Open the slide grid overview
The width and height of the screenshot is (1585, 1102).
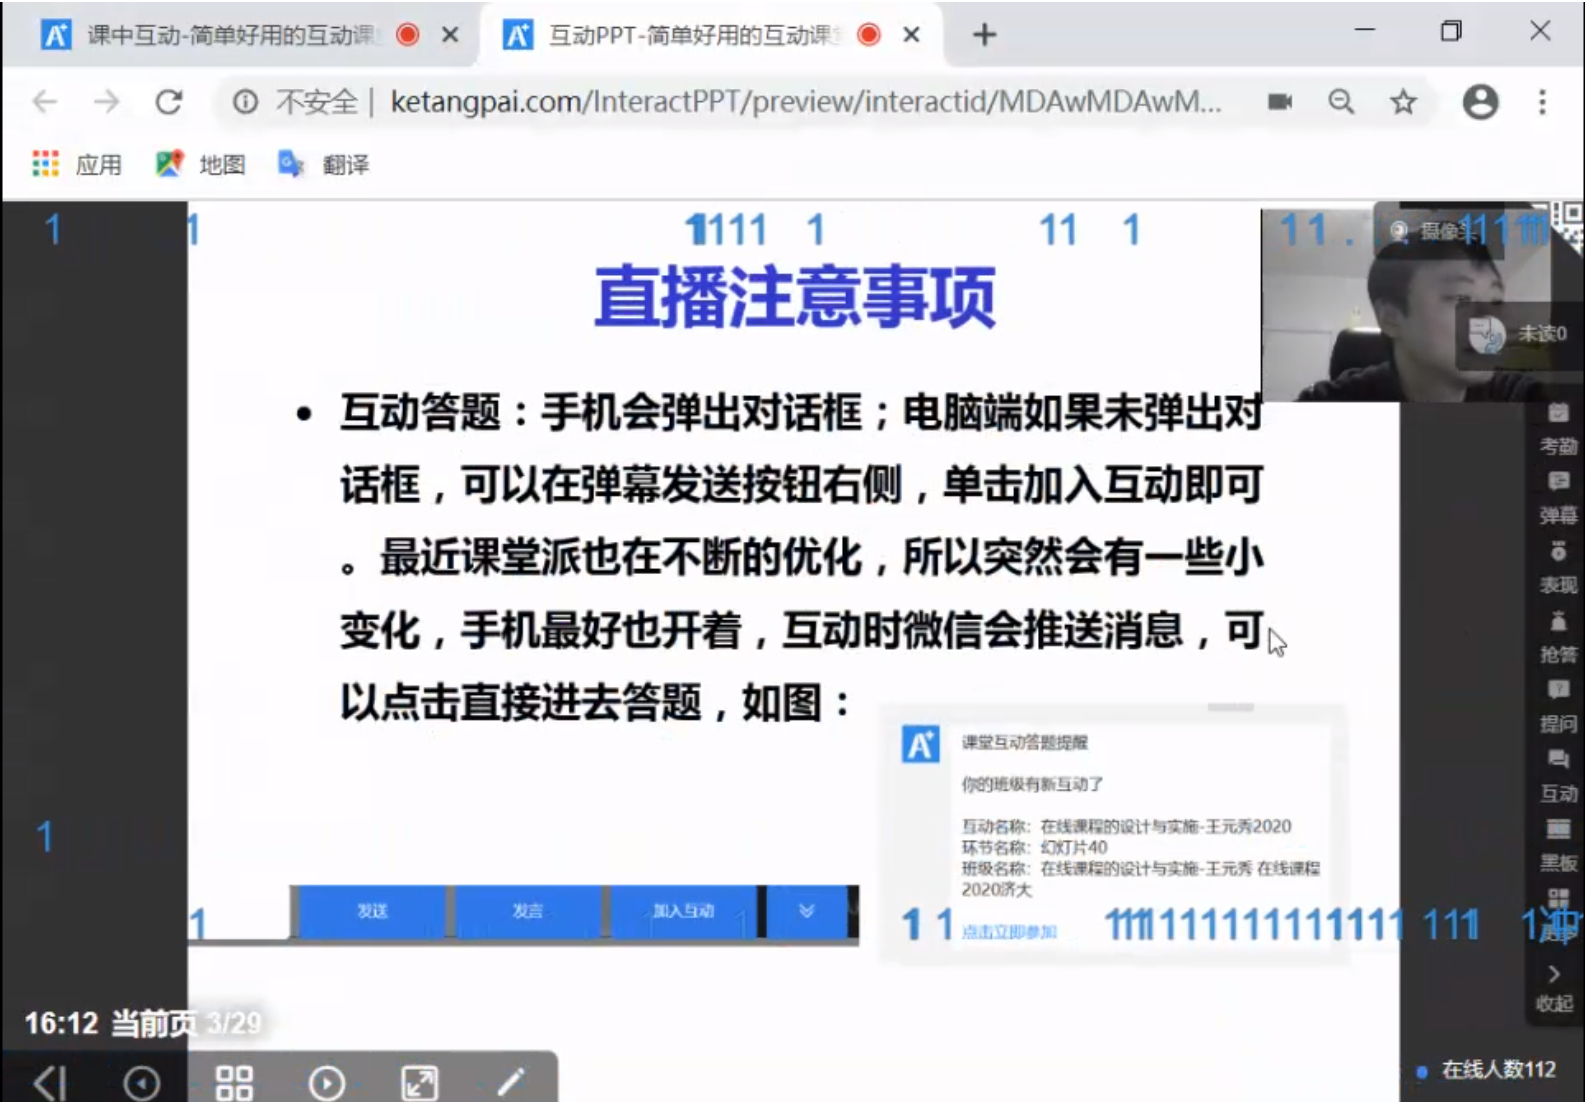pos(234,1082)
